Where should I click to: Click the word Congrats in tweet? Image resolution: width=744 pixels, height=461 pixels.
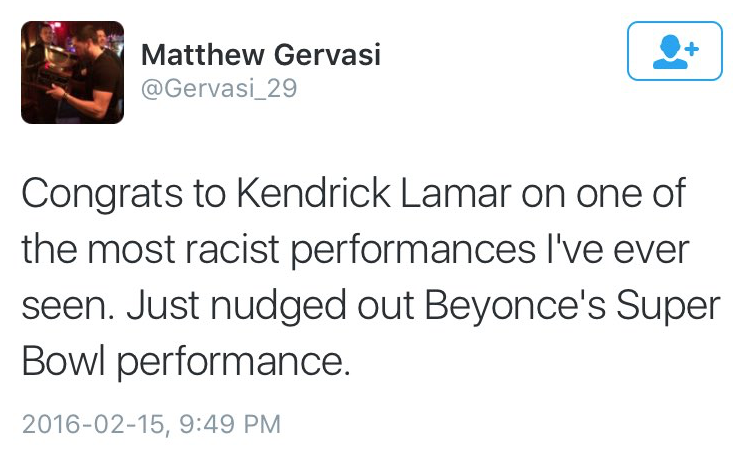[x=102, y=194]
